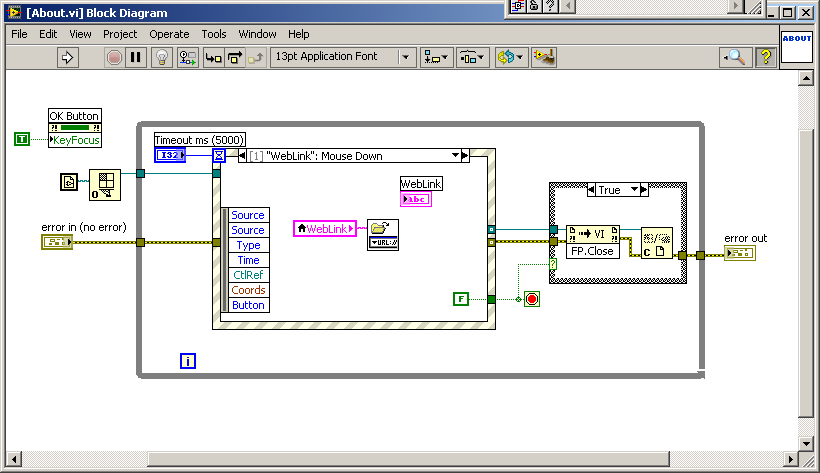The image size is (820, 473).
Task: Select the Open URL in Browser node
Action: tap(383, 234)
